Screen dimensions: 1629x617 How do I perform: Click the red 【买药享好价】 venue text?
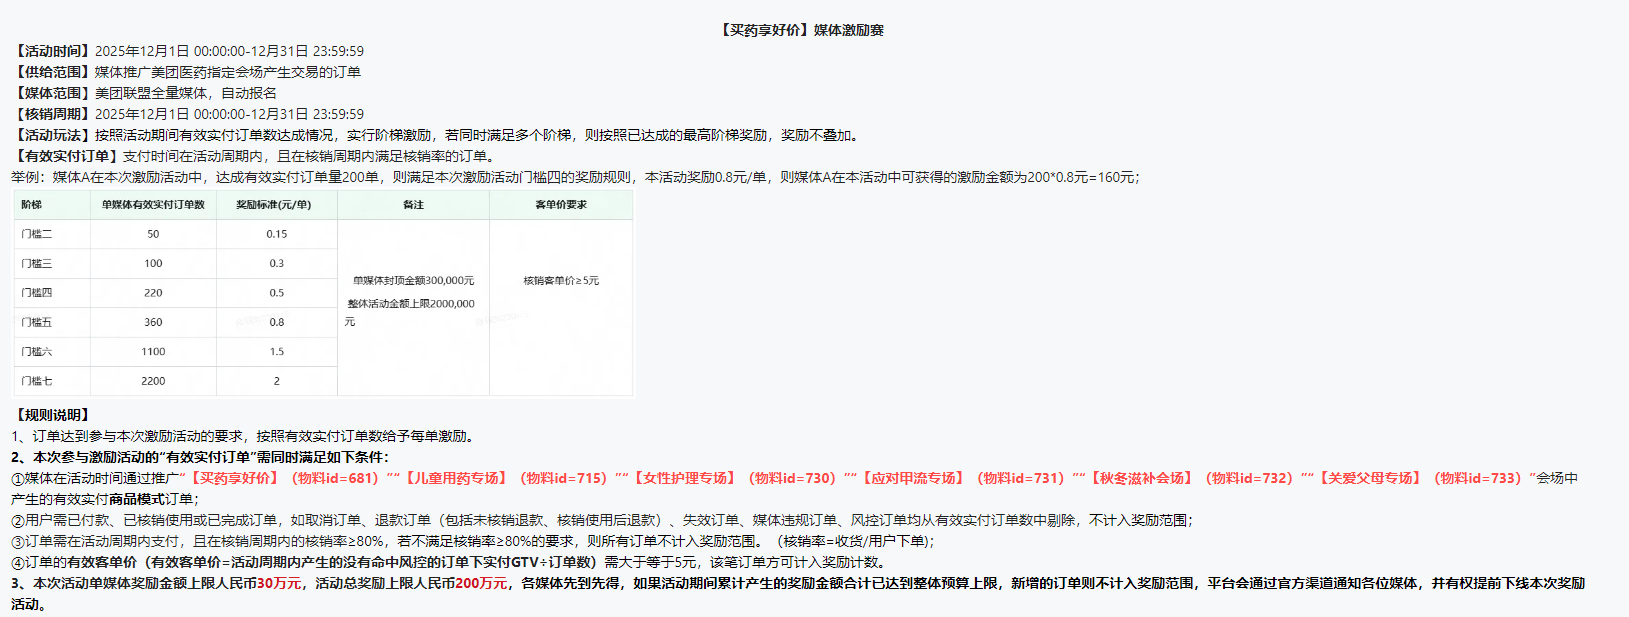pyautogui.click(x=234, y=478)
